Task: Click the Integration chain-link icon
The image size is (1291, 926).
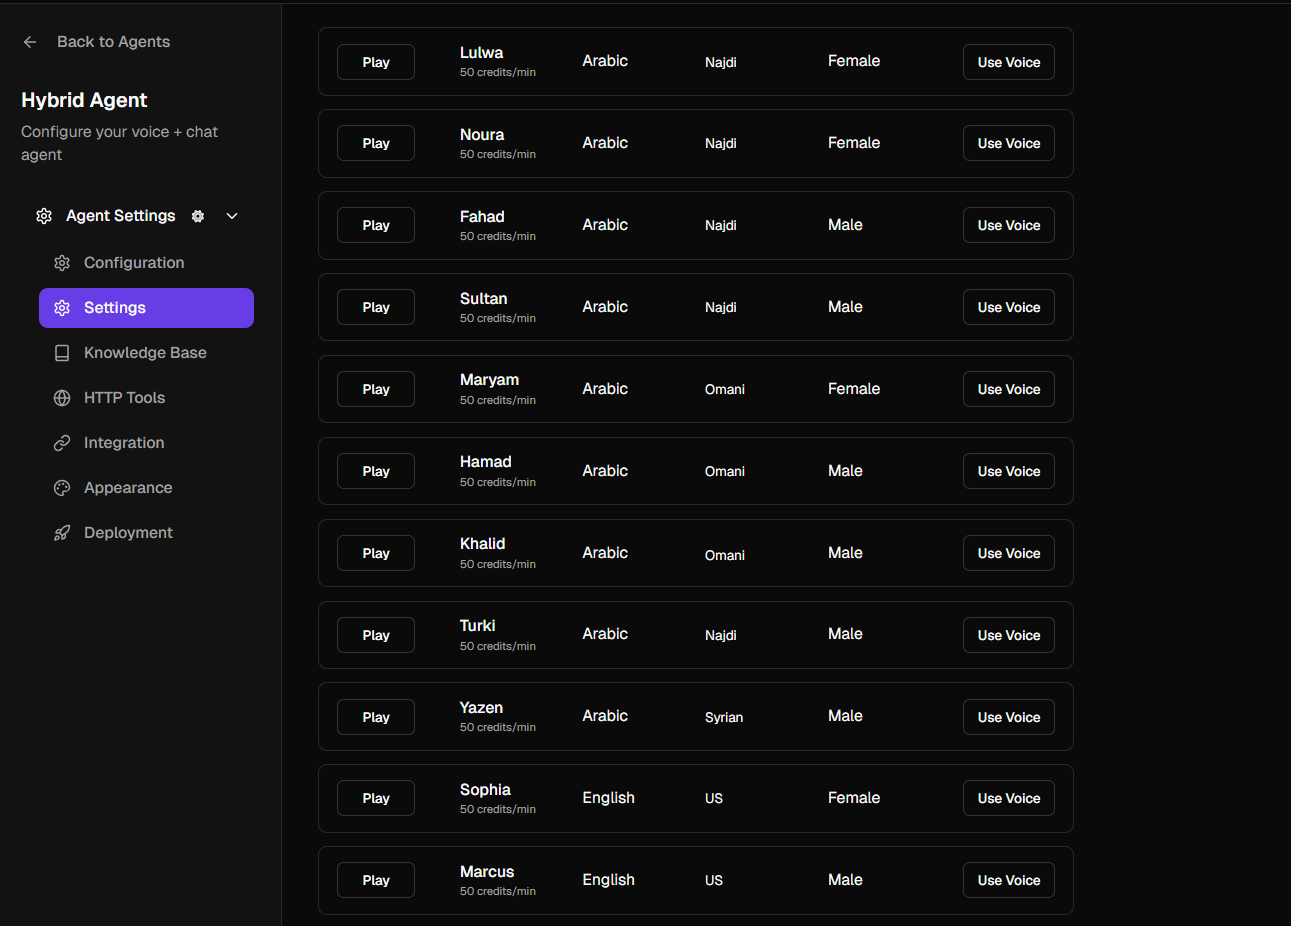Action: pyautogui.click(x=61, y=442)
